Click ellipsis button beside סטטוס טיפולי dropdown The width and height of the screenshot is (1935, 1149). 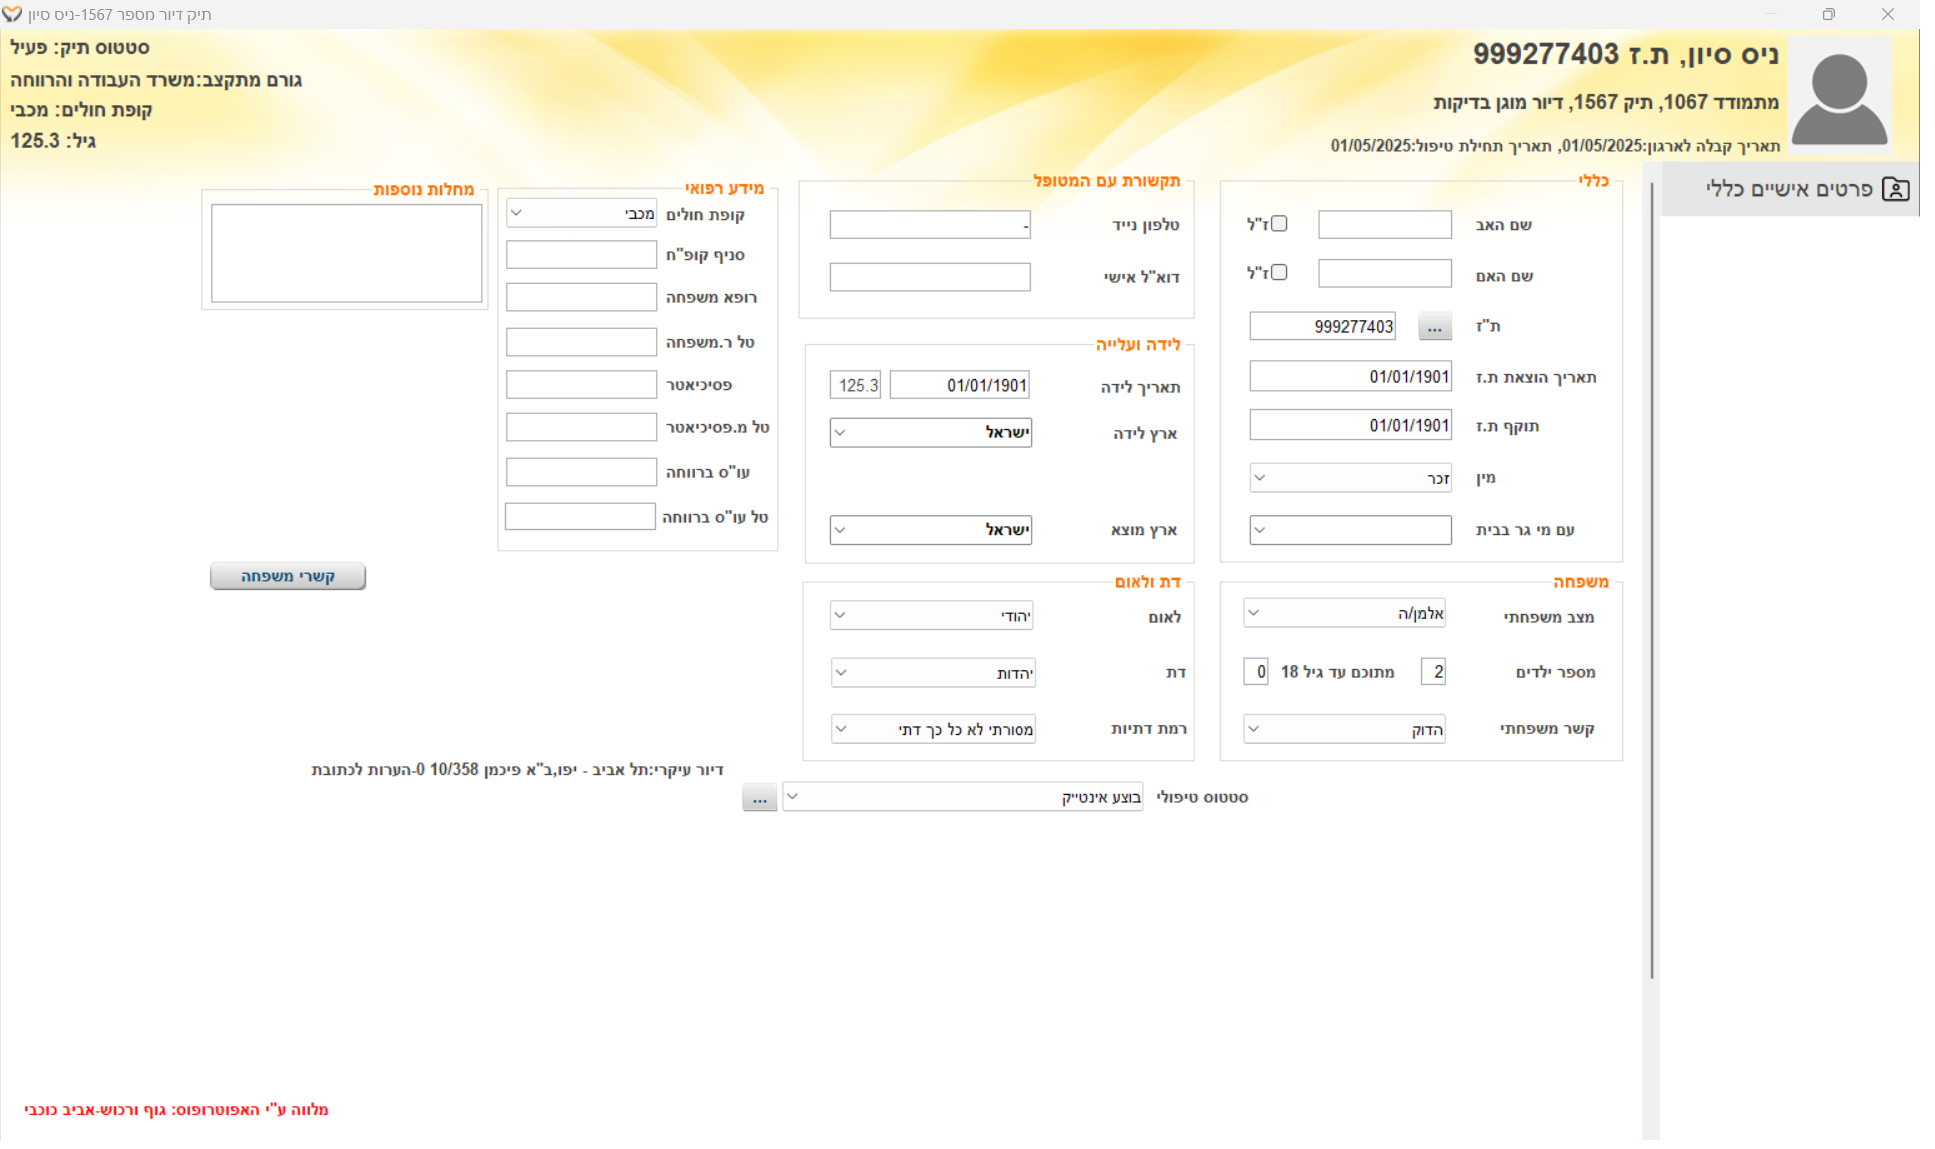pyautogui.click(x=759, y=798)
